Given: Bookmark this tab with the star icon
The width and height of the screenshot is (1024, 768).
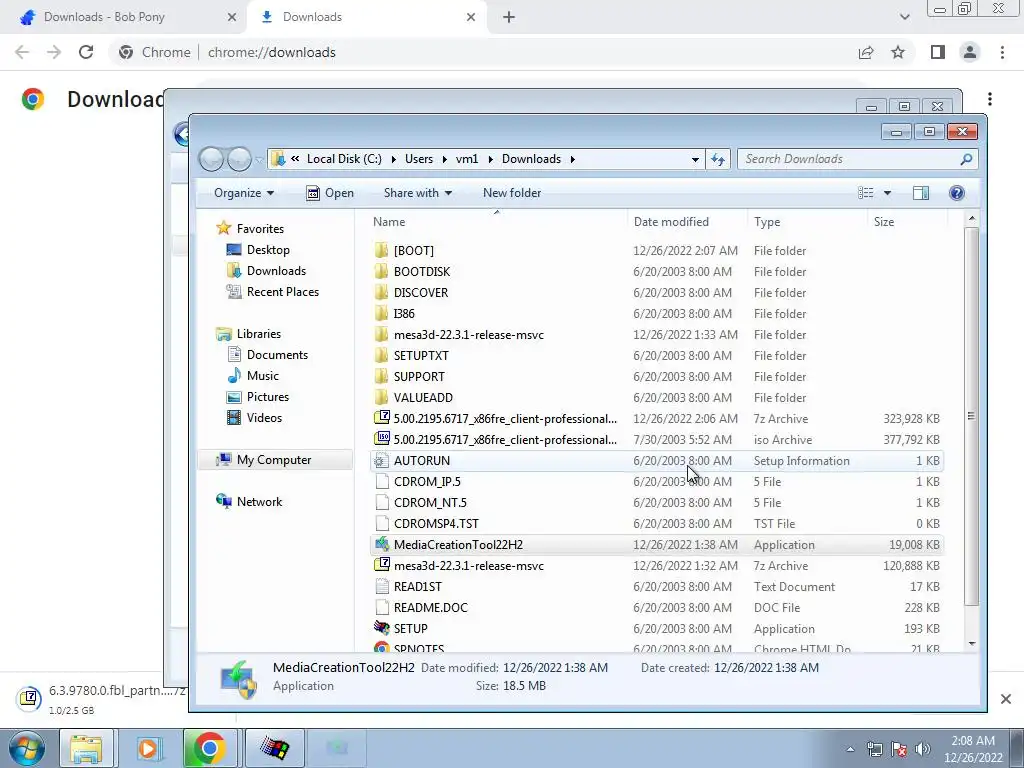Looking at the screenshot, I should pyautogui.click(x=898, y=52).
